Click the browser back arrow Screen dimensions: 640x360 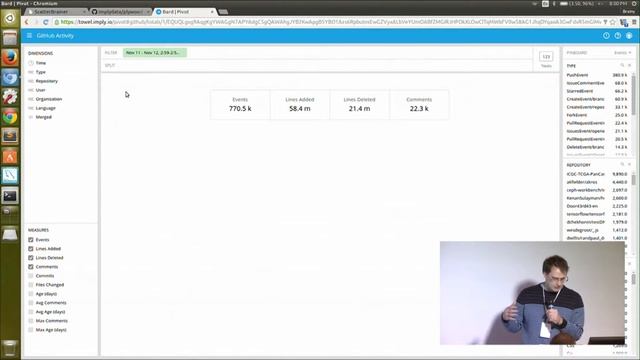27,22
